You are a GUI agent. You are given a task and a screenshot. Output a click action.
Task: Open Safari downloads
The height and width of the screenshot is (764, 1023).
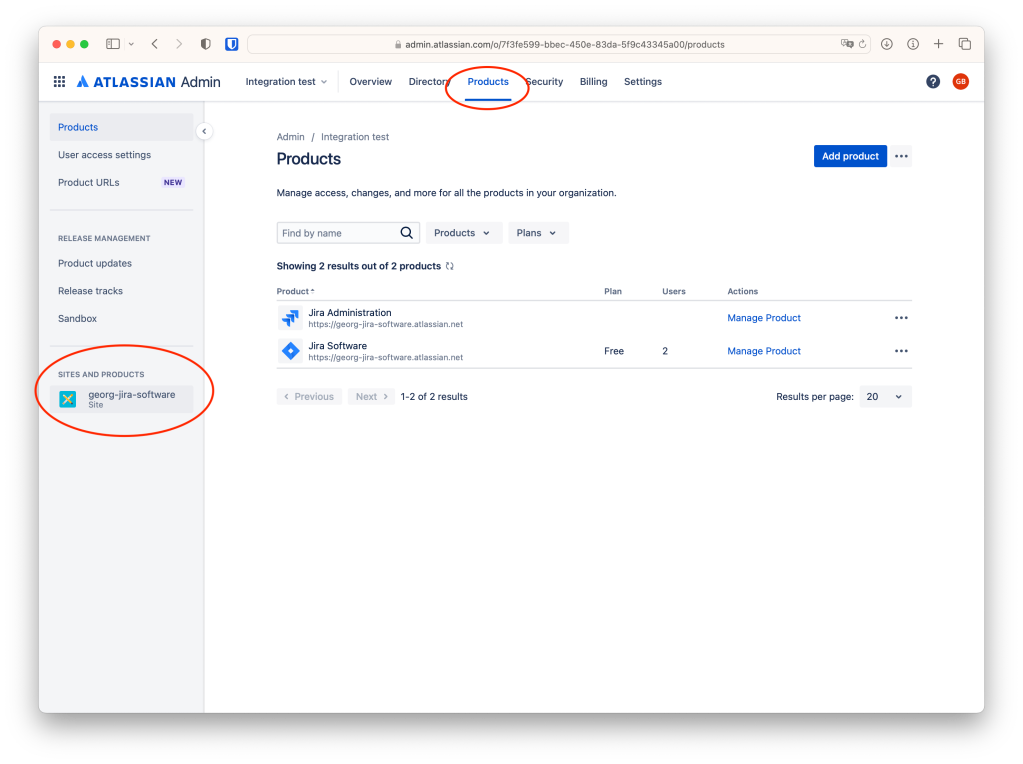coord(887,44)
